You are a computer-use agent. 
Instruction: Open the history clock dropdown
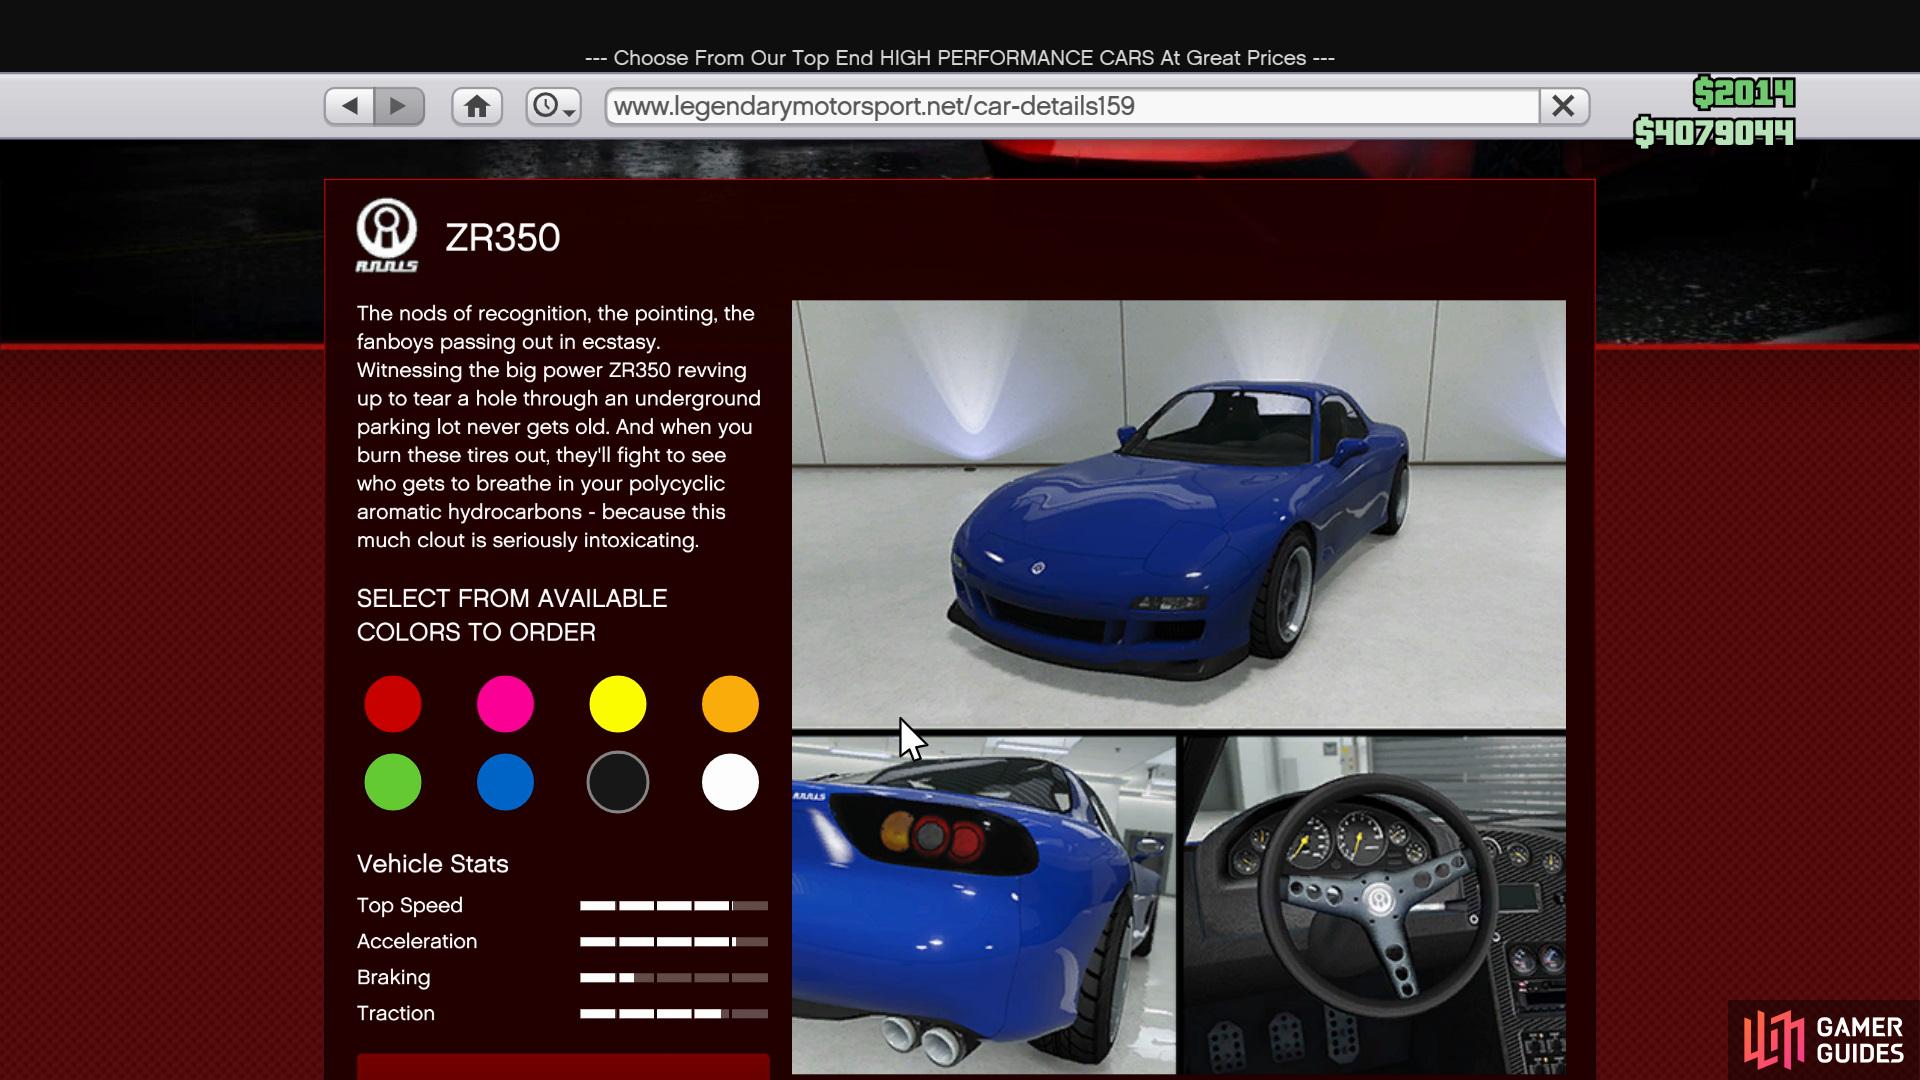click(554, 106)
